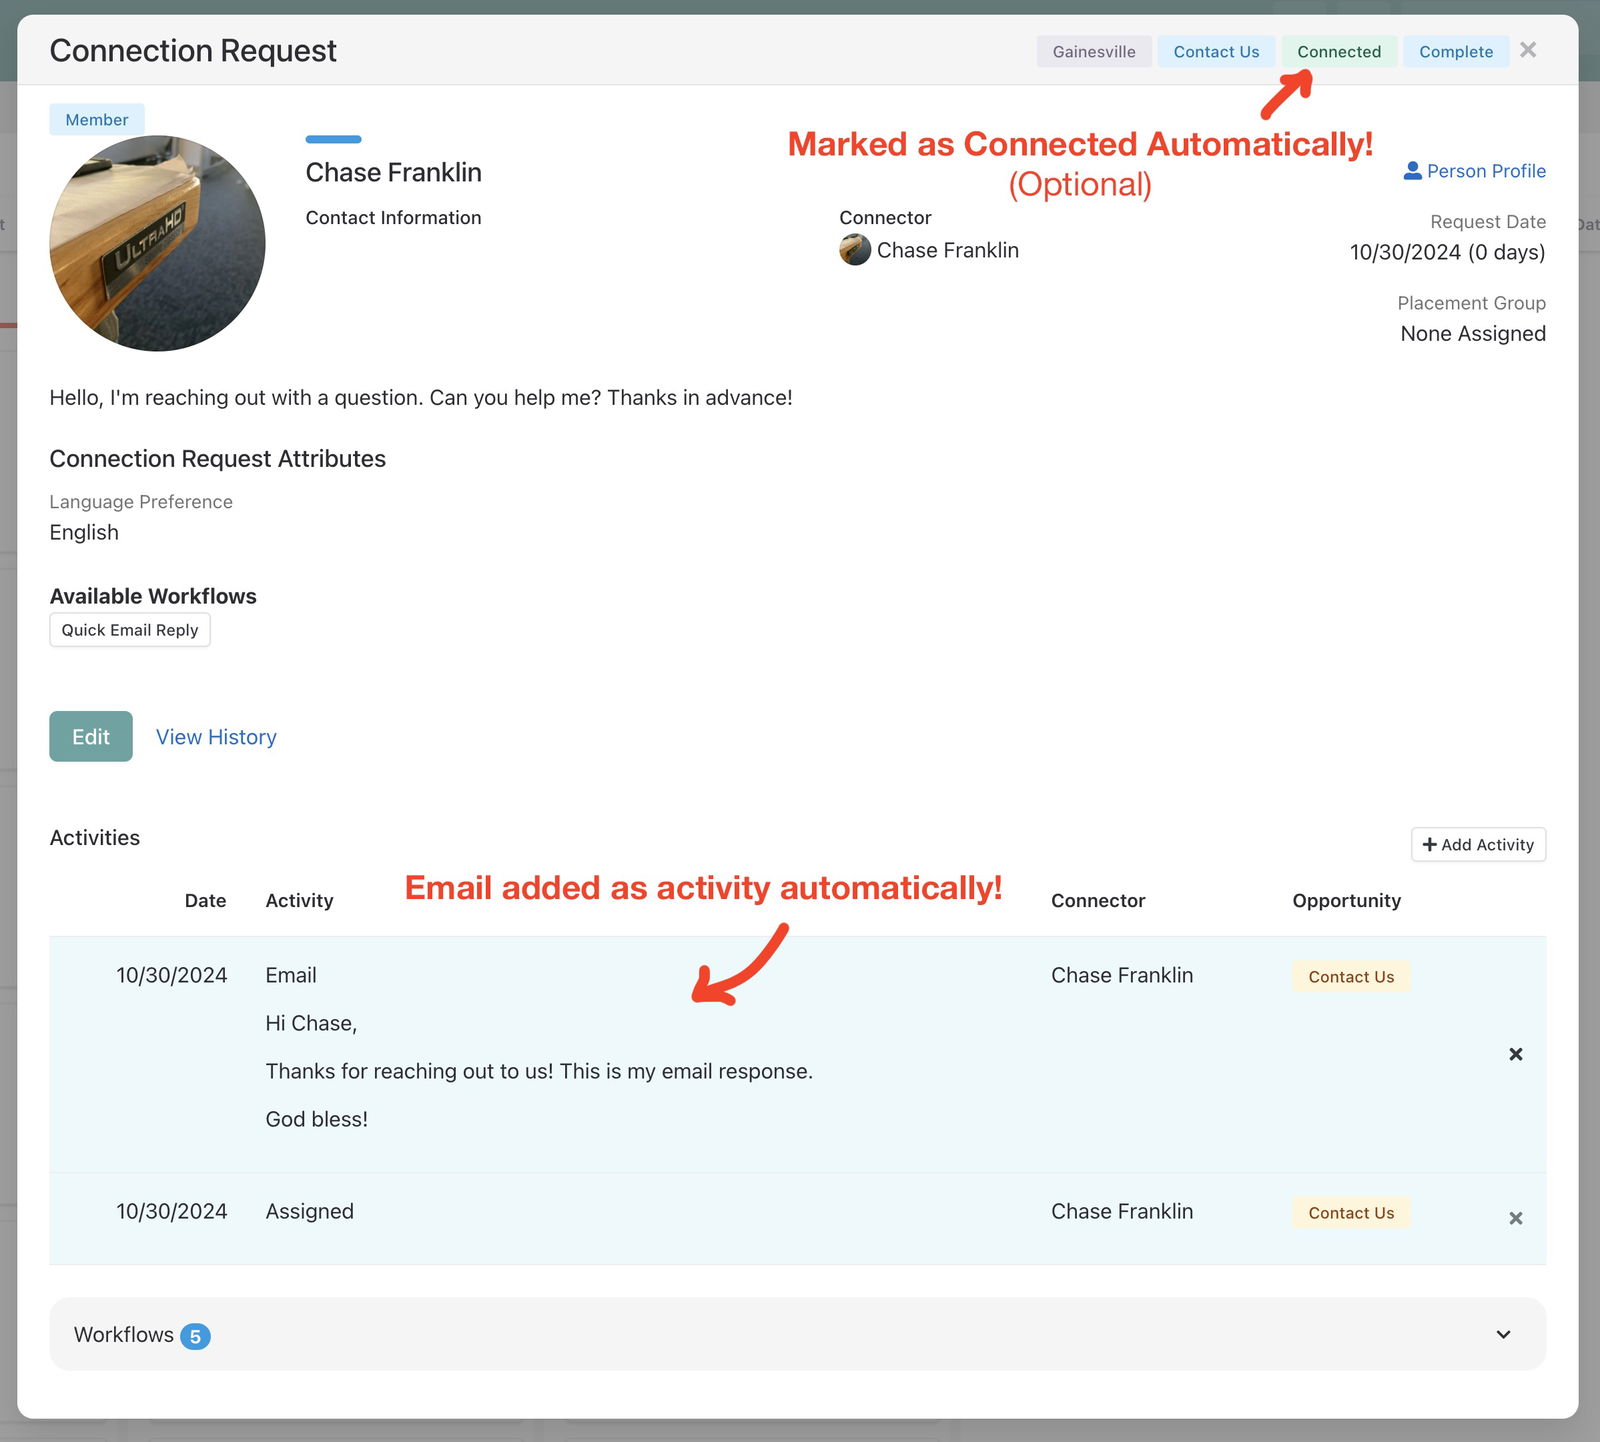Delete the Email activity row
The width and height of the screenshot is (1600, 1442).
[1516, 1054]
